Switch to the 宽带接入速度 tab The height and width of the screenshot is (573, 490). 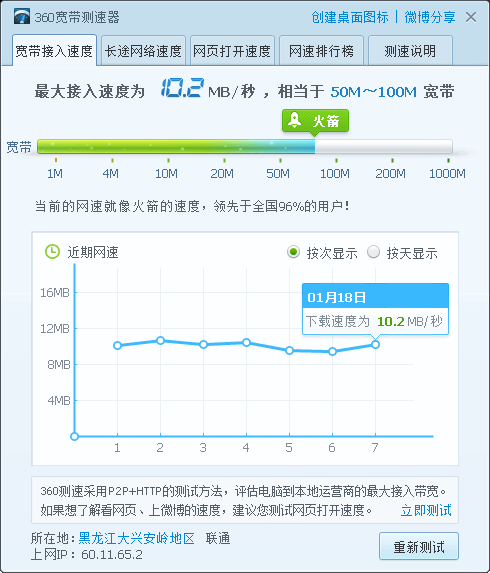click(54, 50)
